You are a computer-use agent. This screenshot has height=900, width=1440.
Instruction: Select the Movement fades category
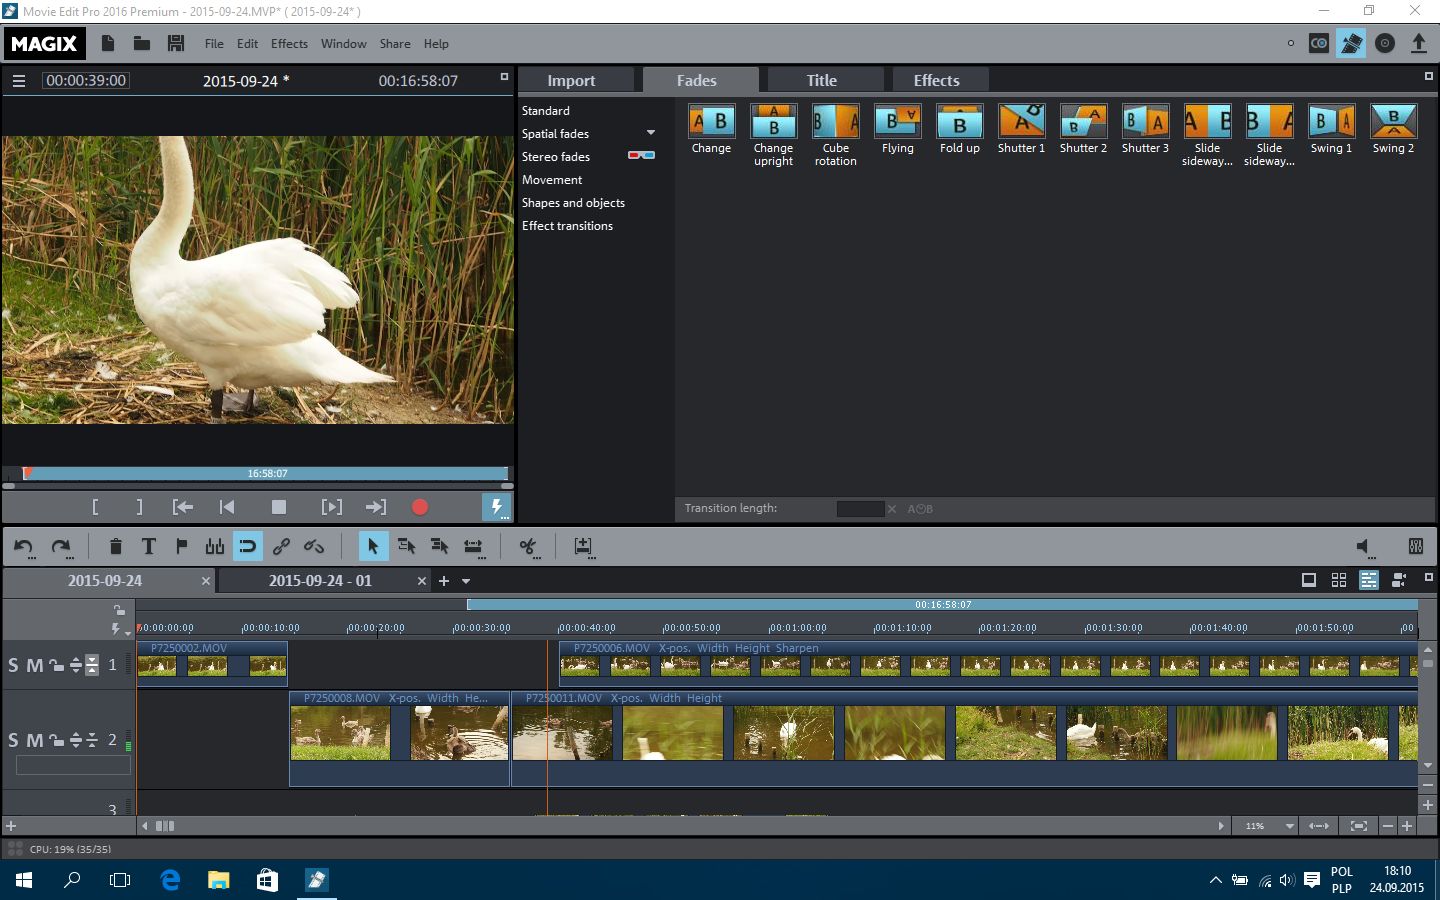(552, 180)
